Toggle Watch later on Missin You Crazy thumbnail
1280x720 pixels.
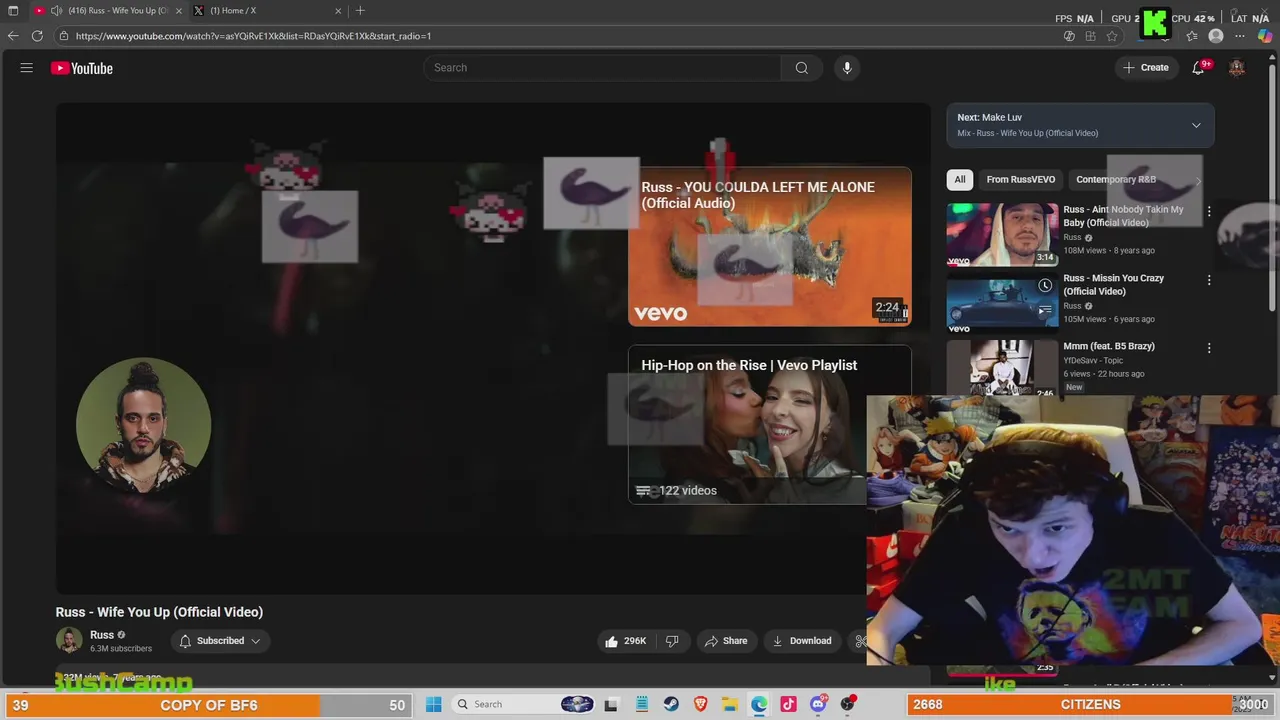click(1045, 285)
